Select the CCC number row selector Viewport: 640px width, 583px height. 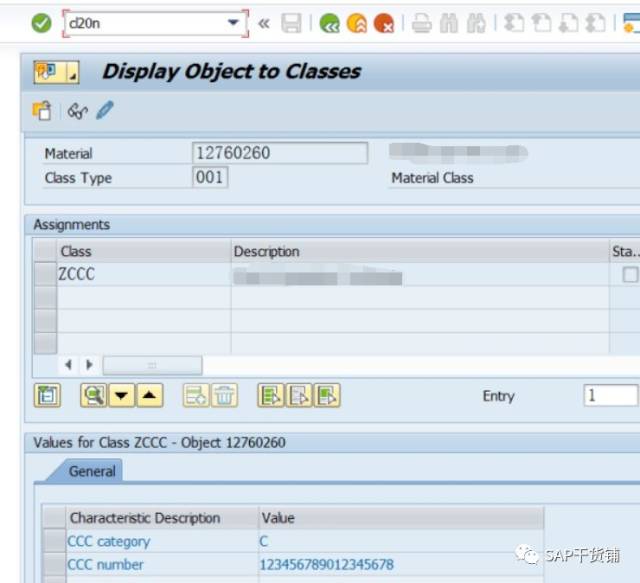(x=54, y=565)
